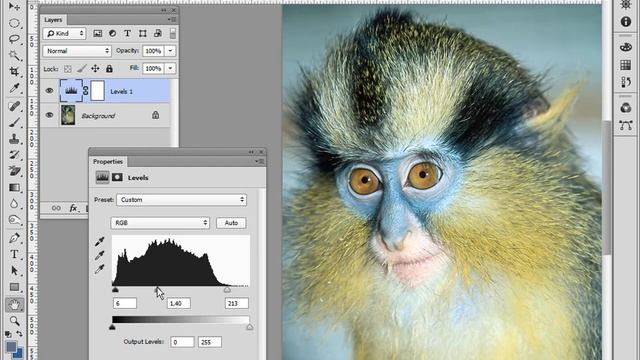
Task: Toggle pixel layer filter
Action: 98,33
